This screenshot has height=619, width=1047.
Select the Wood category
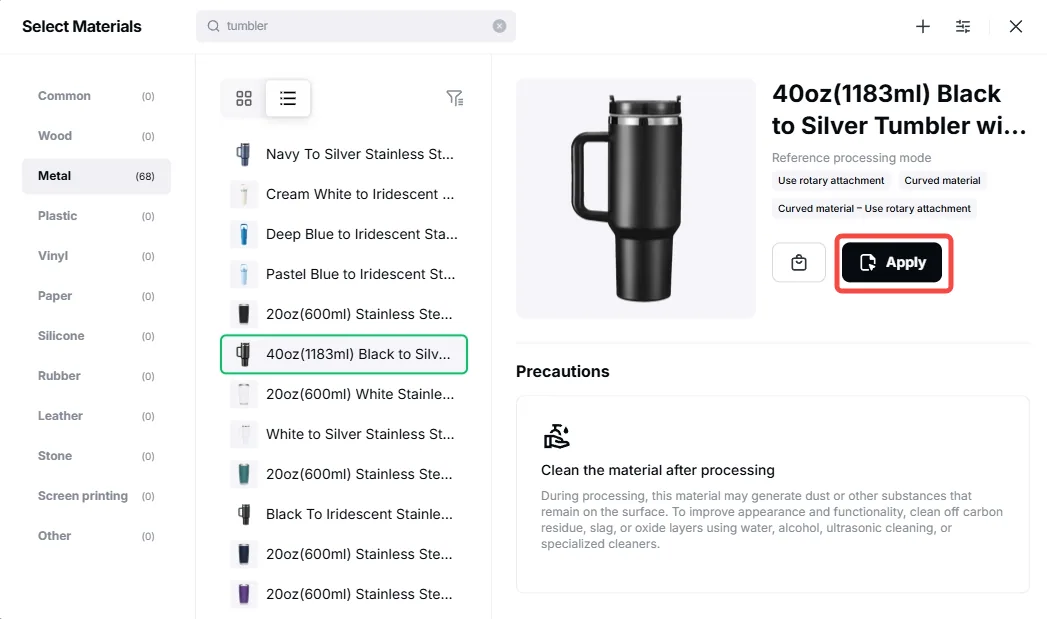click(96, 136)
